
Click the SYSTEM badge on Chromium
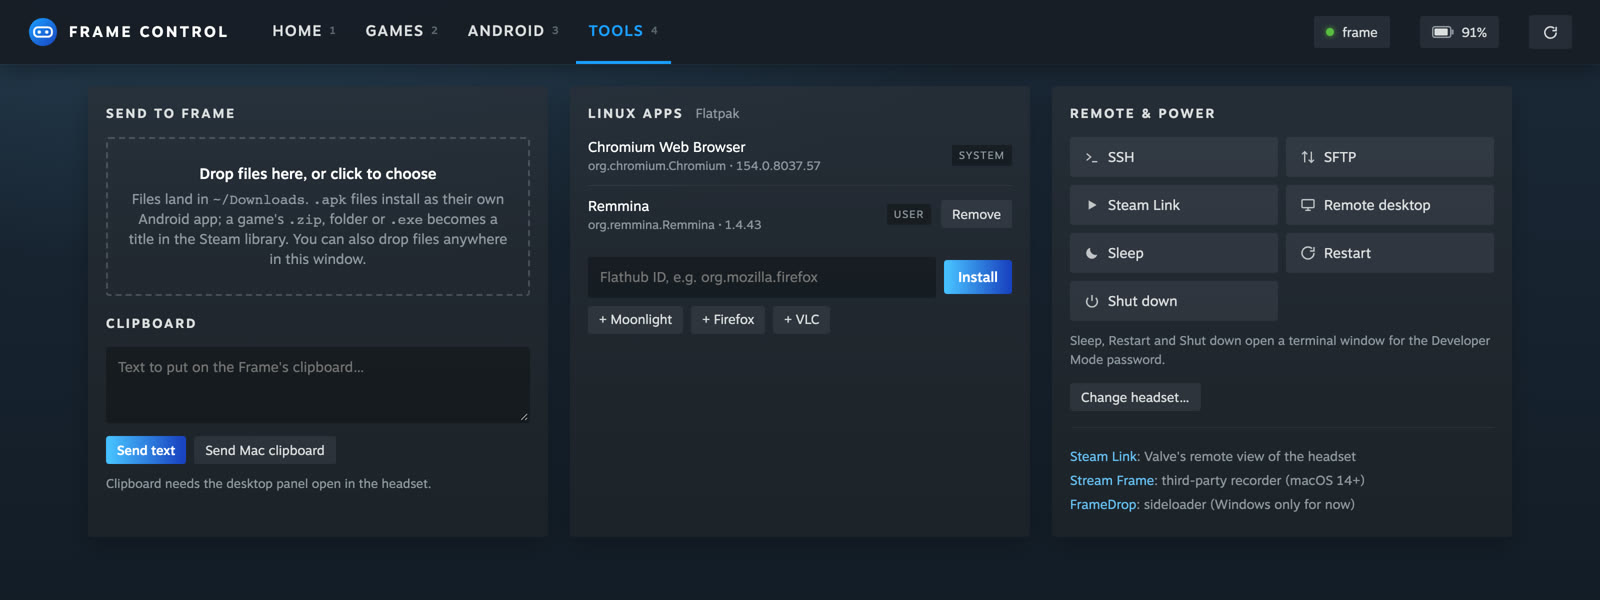pyautogui.click(x=981, y=155)
